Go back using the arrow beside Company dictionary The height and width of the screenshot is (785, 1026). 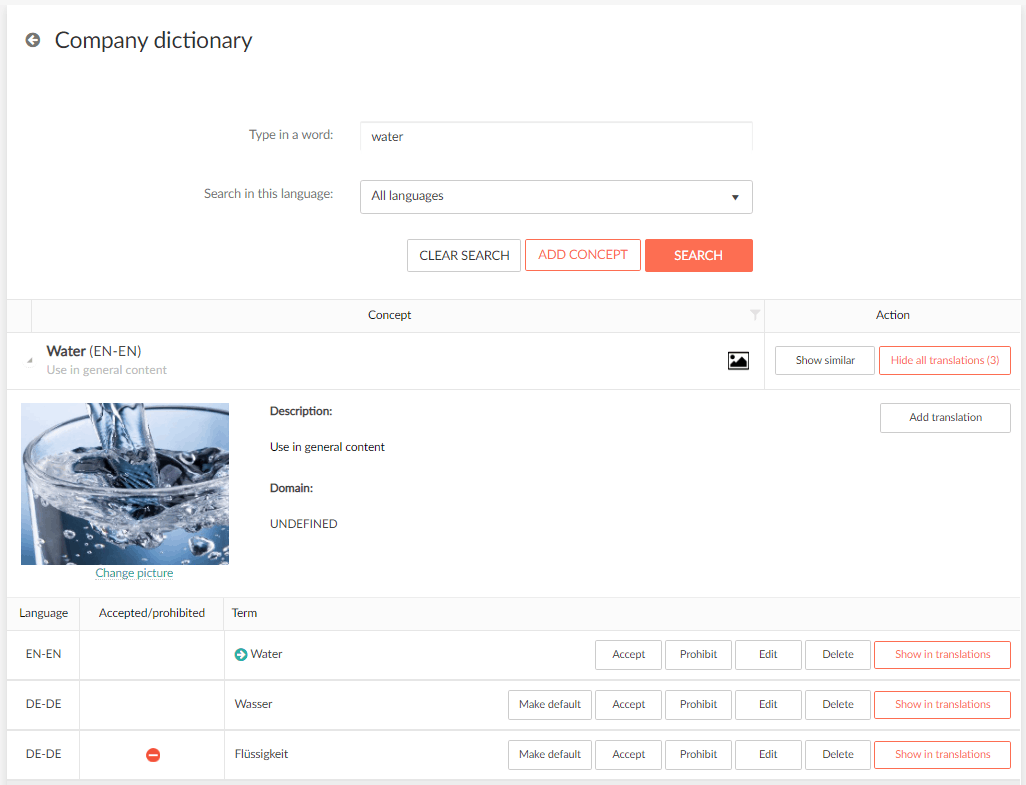[x=33, y=41]
